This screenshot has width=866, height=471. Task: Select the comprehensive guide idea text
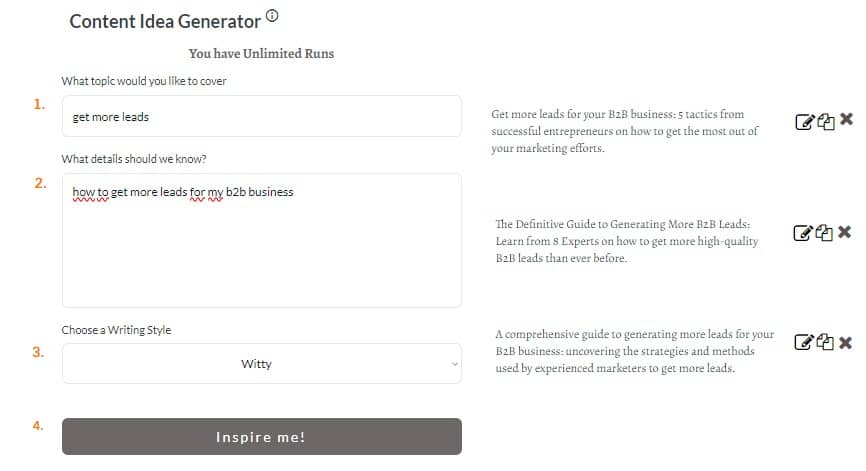634,351
